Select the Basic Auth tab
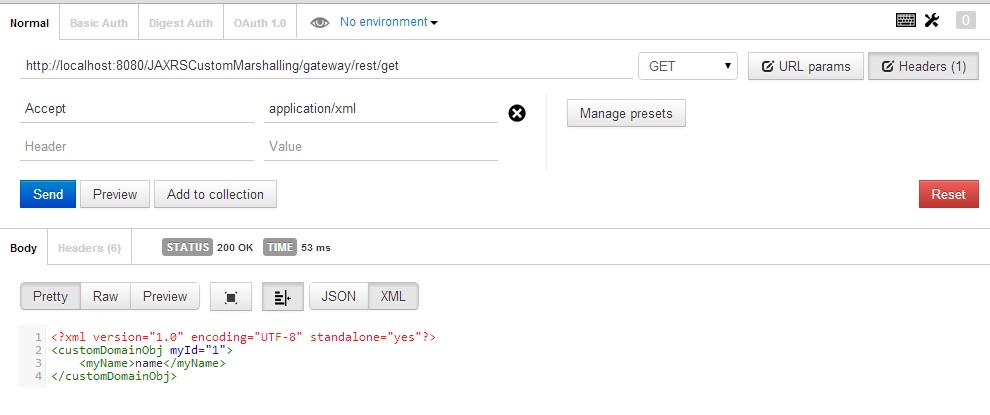Image resolution: width=990 pixels, height=415 pixels. (x=99, y=22)
